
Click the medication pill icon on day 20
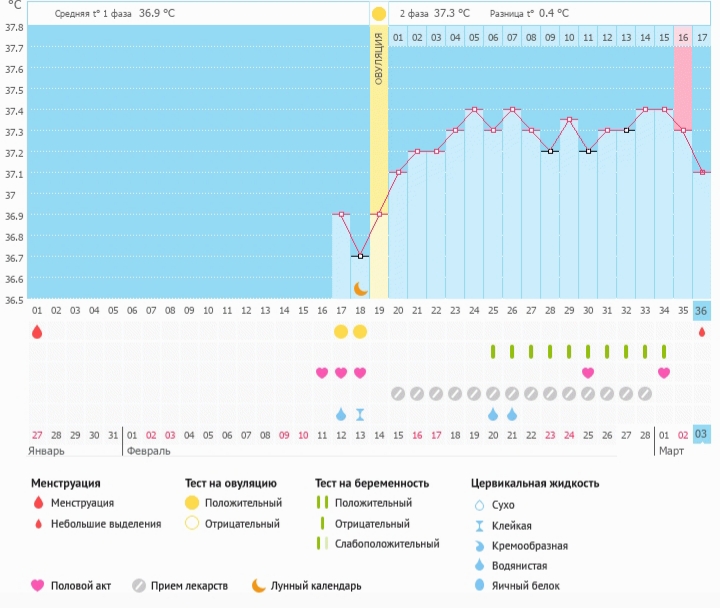point(398,393)
